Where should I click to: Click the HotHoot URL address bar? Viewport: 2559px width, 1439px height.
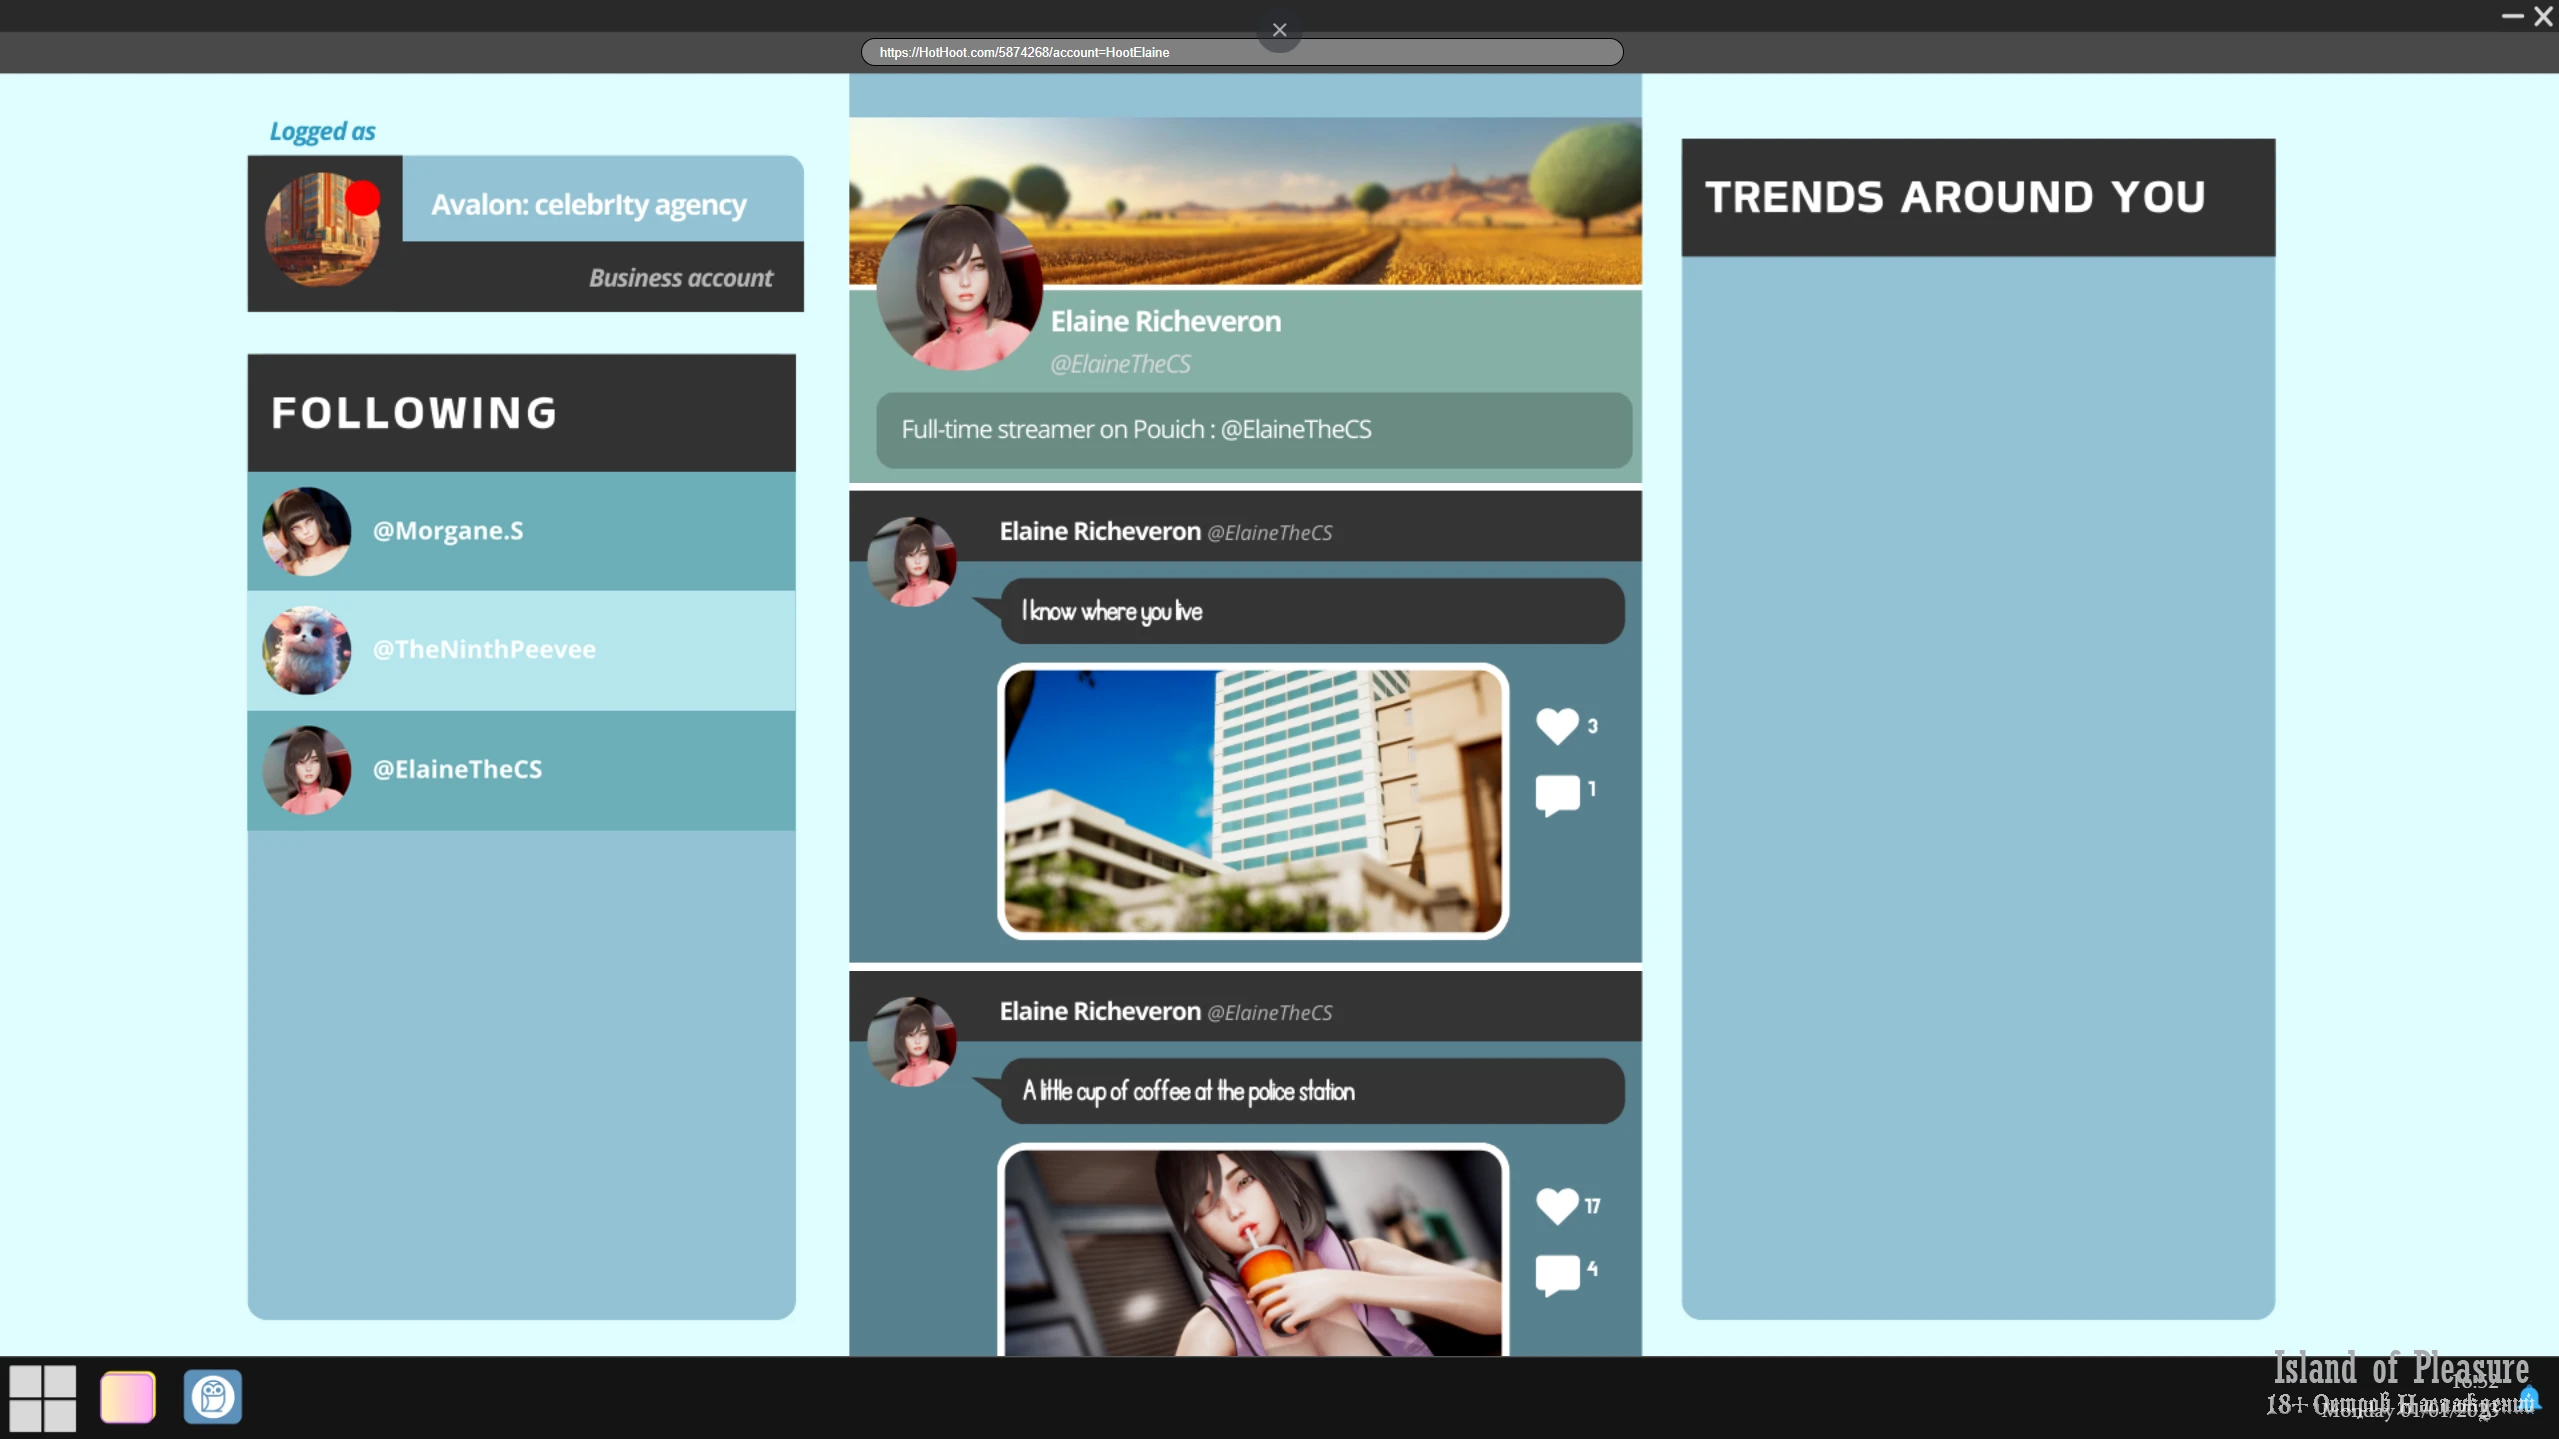[1240, 52]
